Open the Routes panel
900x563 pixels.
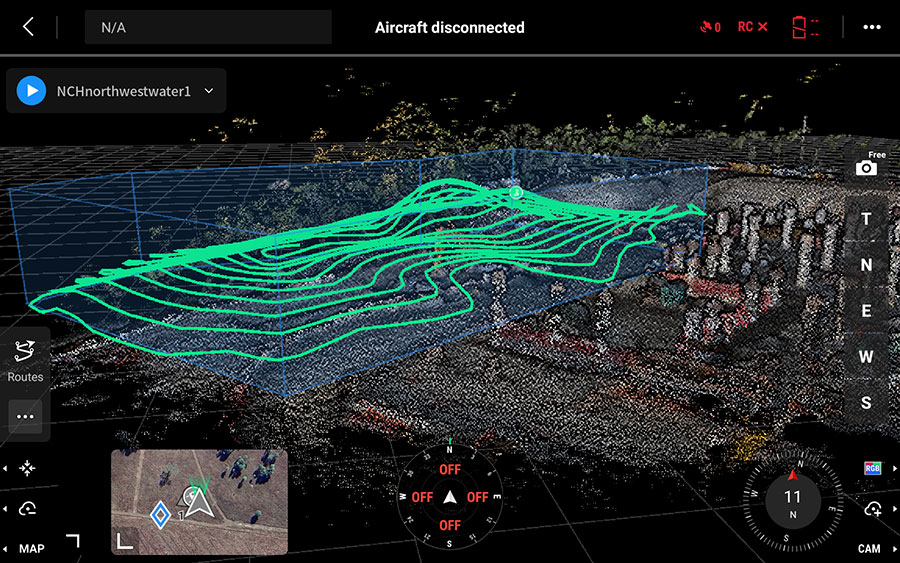point(25,362)
